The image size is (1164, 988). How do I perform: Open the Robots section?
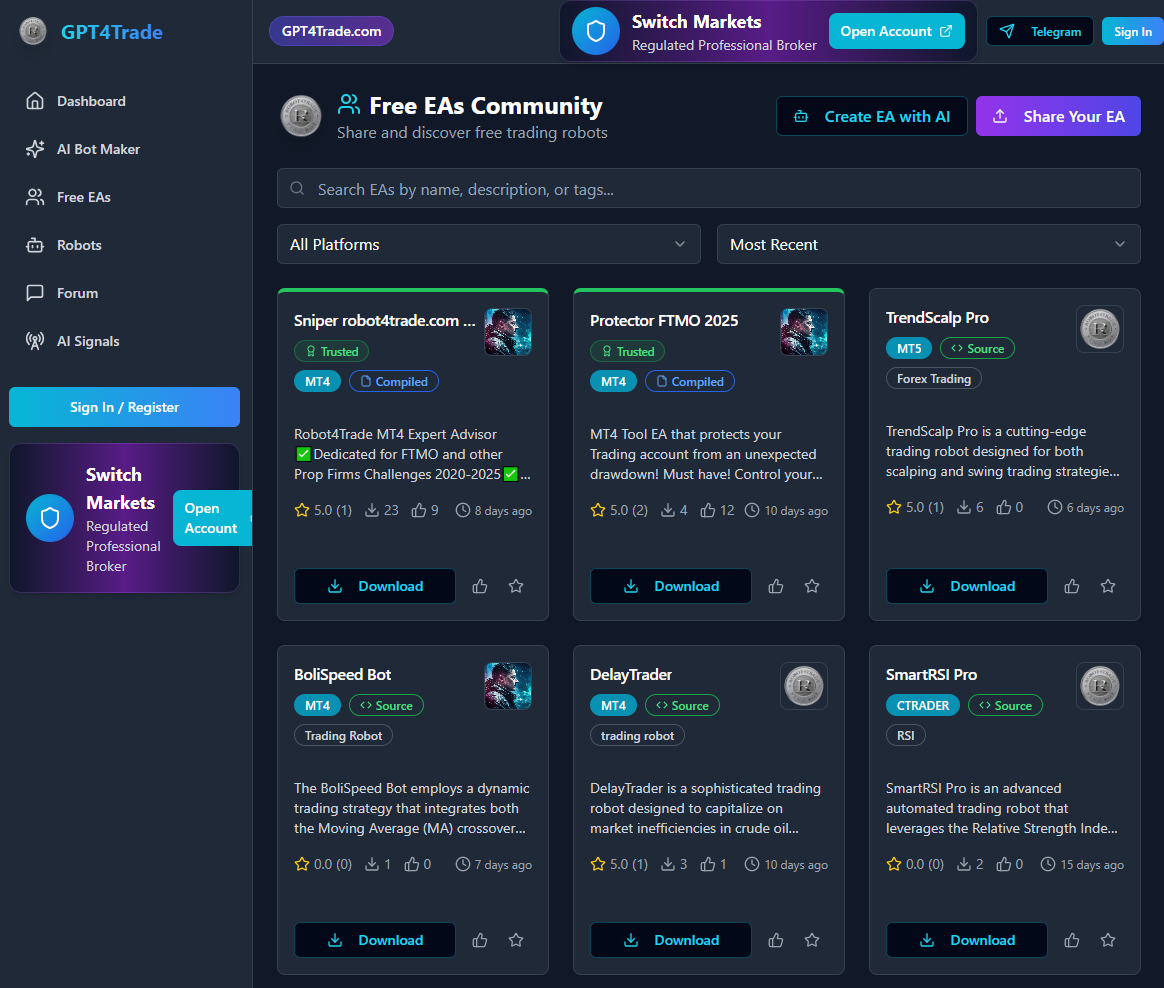click(x=64, y=245)
